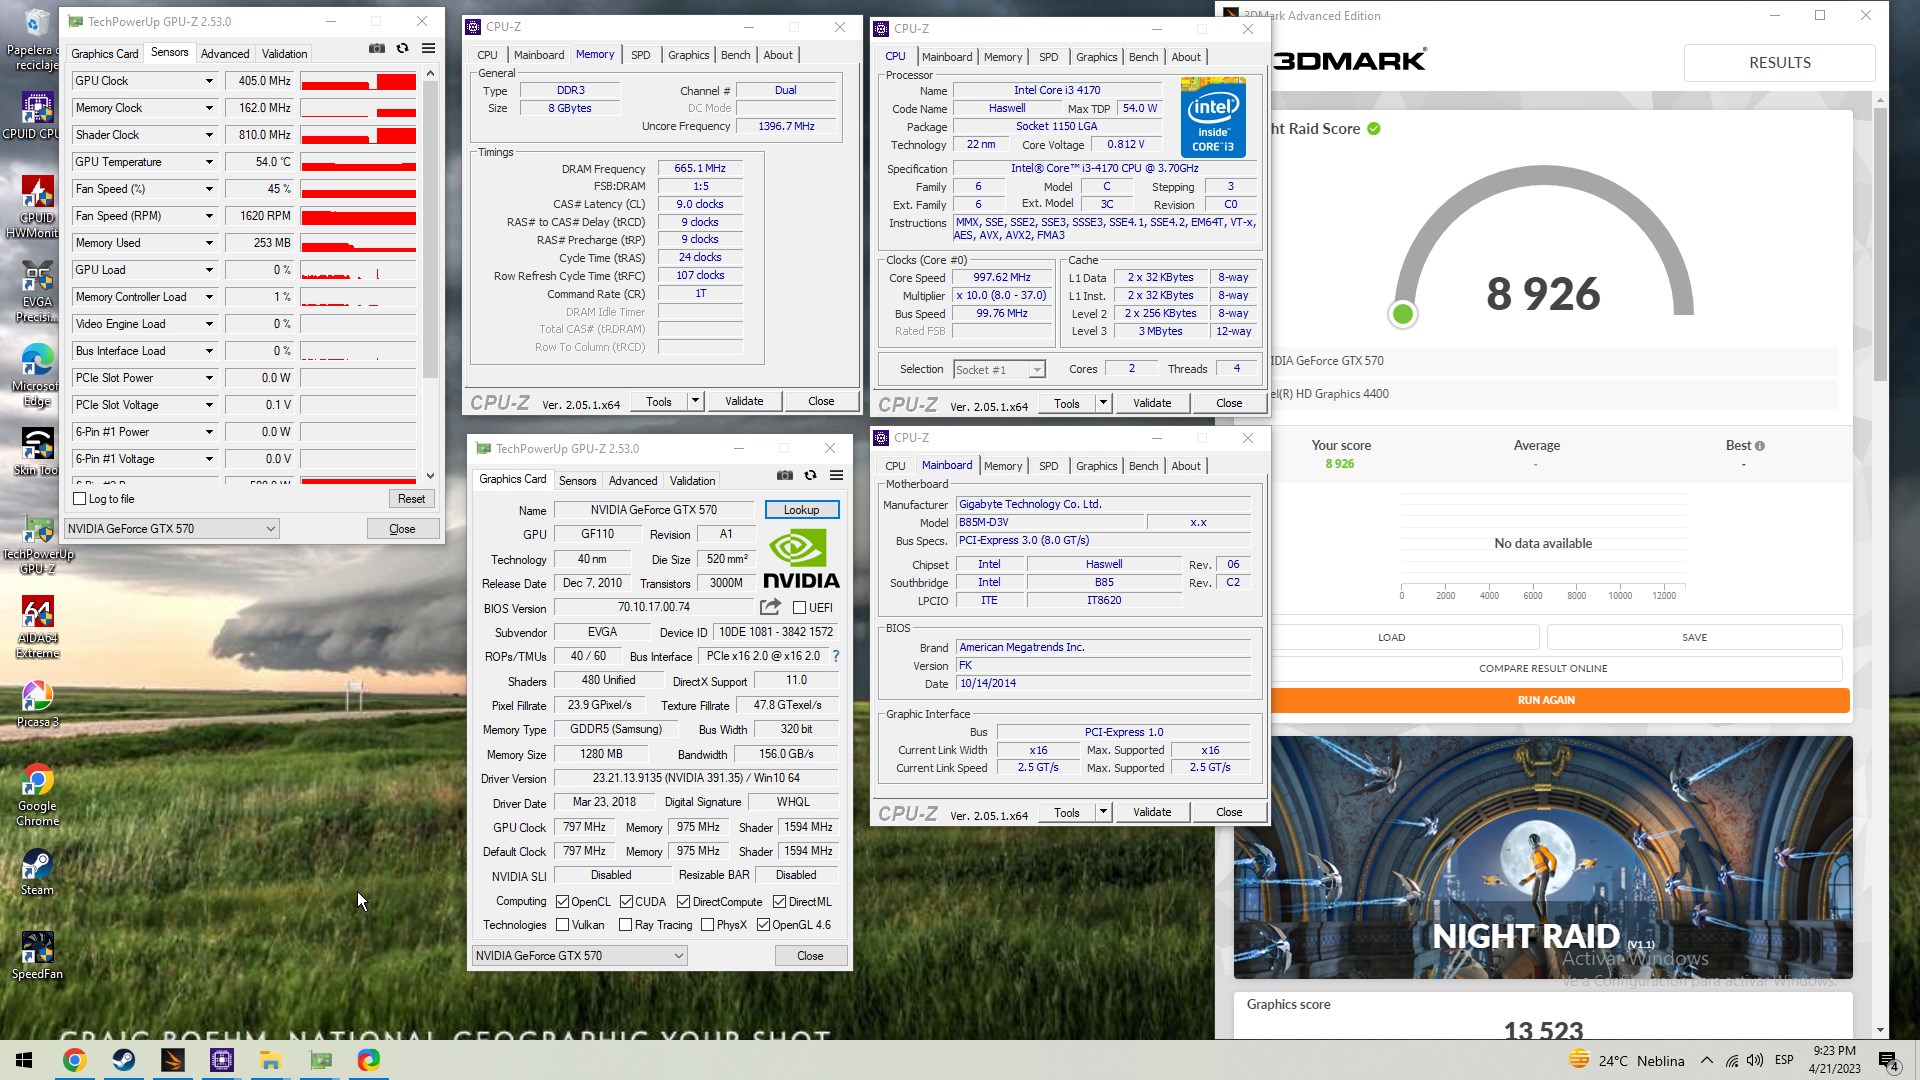The height and width of the screenshot is (1080, 1920).
Task: Click Validate button in CPU-Z Mainboard window
Action: click(x=1152, y=812)
